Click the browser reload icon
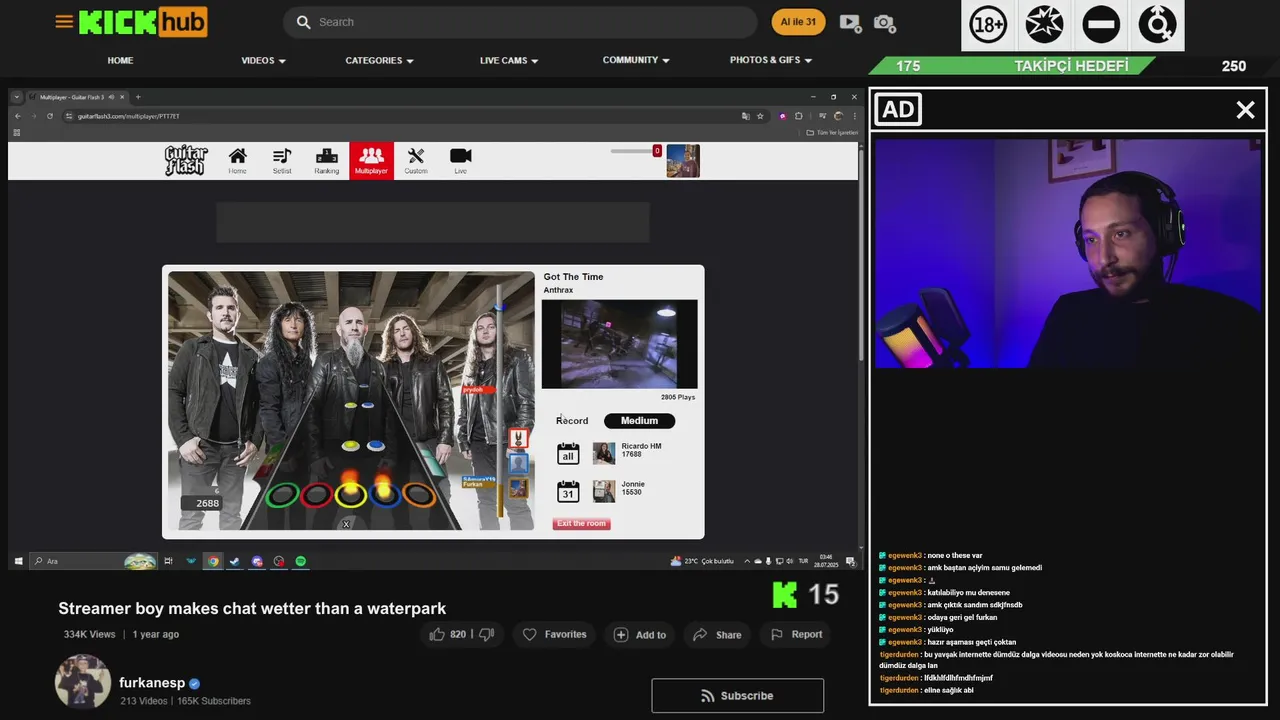 pyautogui.click(x=49, y=116)
